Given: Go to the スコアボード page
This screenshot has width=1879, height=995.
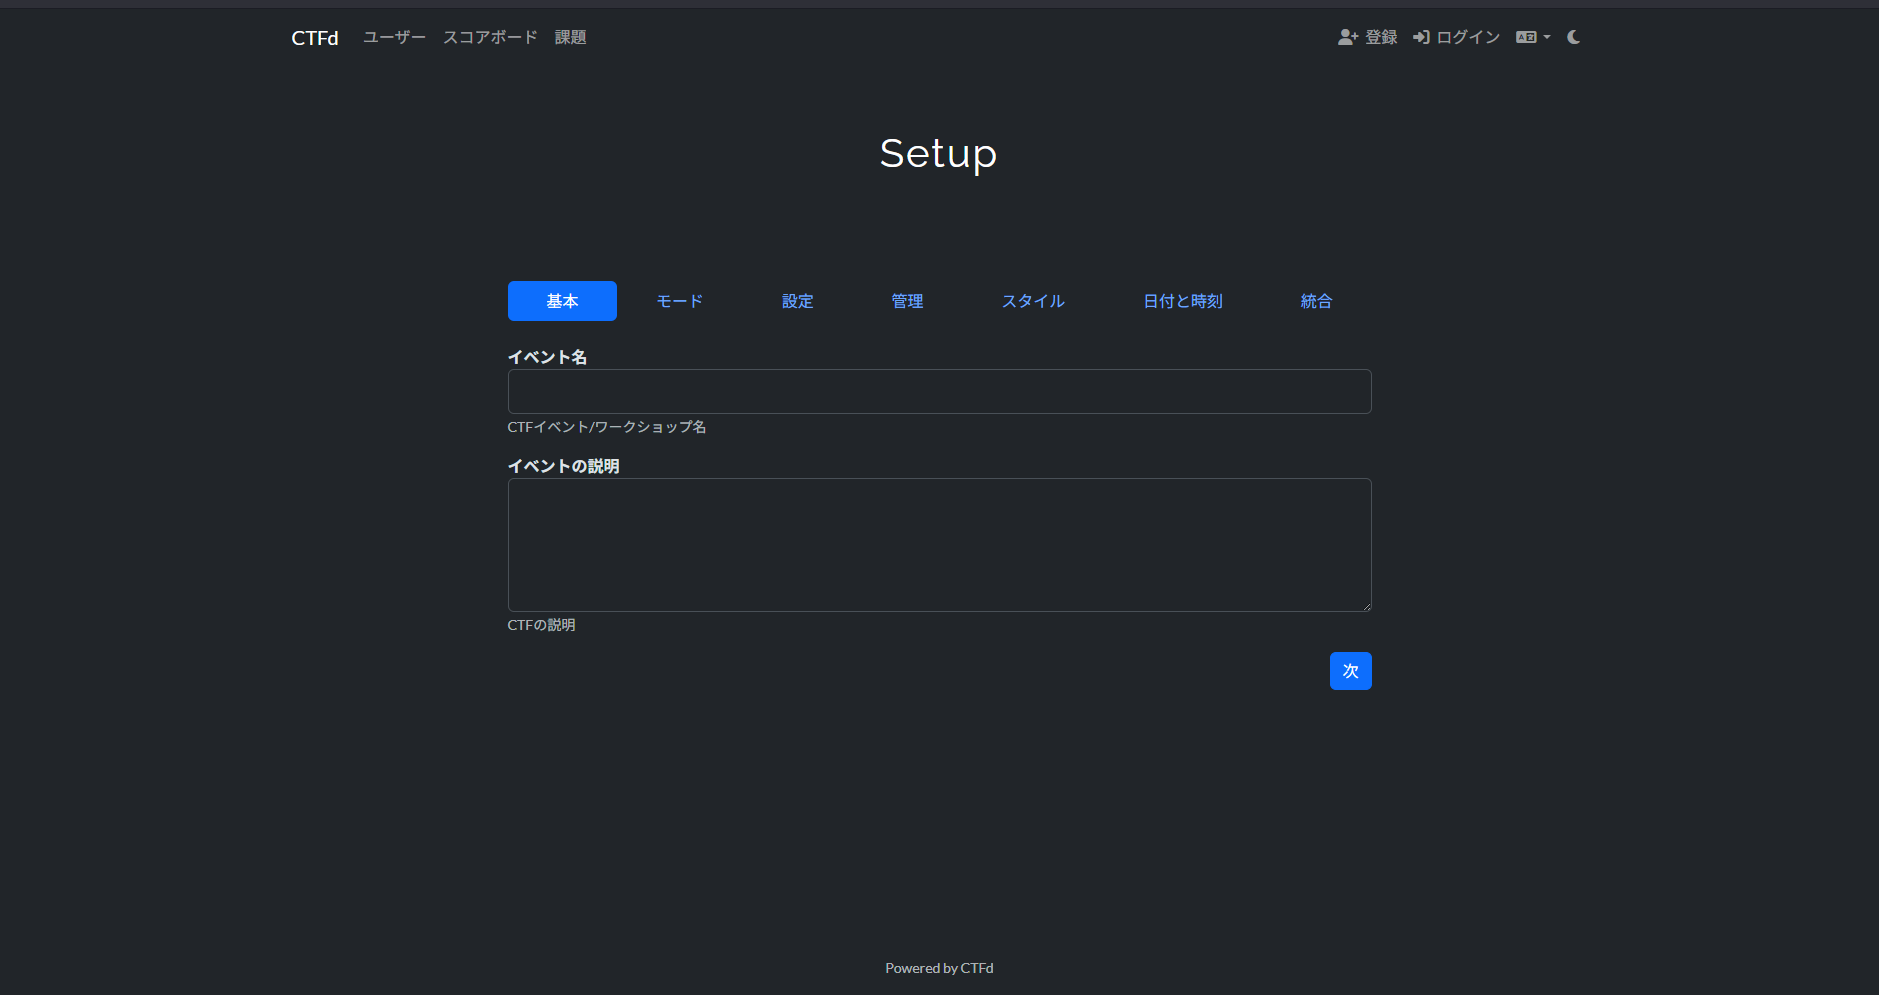Looking at the screenshot, I should (x=490, y=37).
